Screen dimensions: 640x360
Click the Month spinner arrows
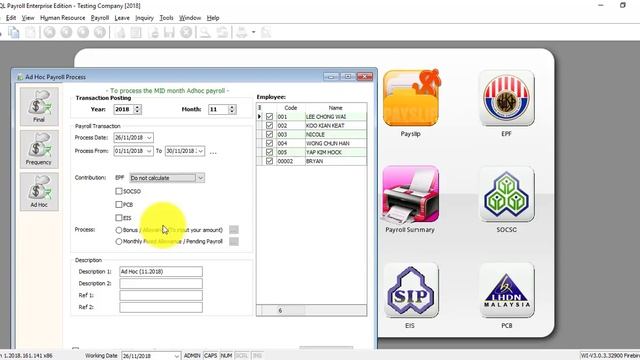(x=232, y=109)
